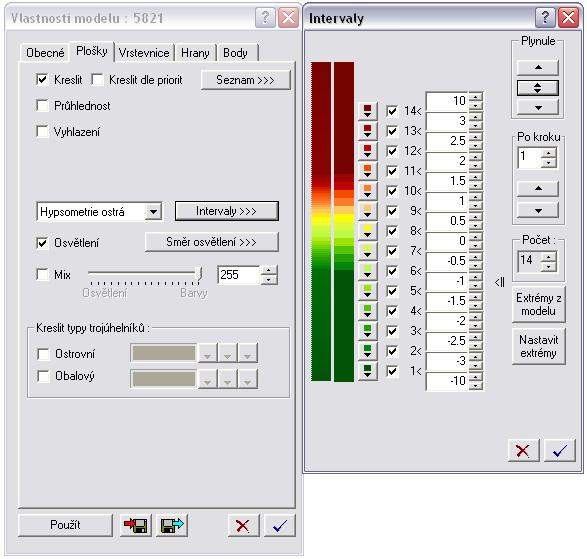The height and width of the screenshot is (559, 587).
Task: Confirm Intervaly with the blue checkmark icon
Action: (560, 450)
